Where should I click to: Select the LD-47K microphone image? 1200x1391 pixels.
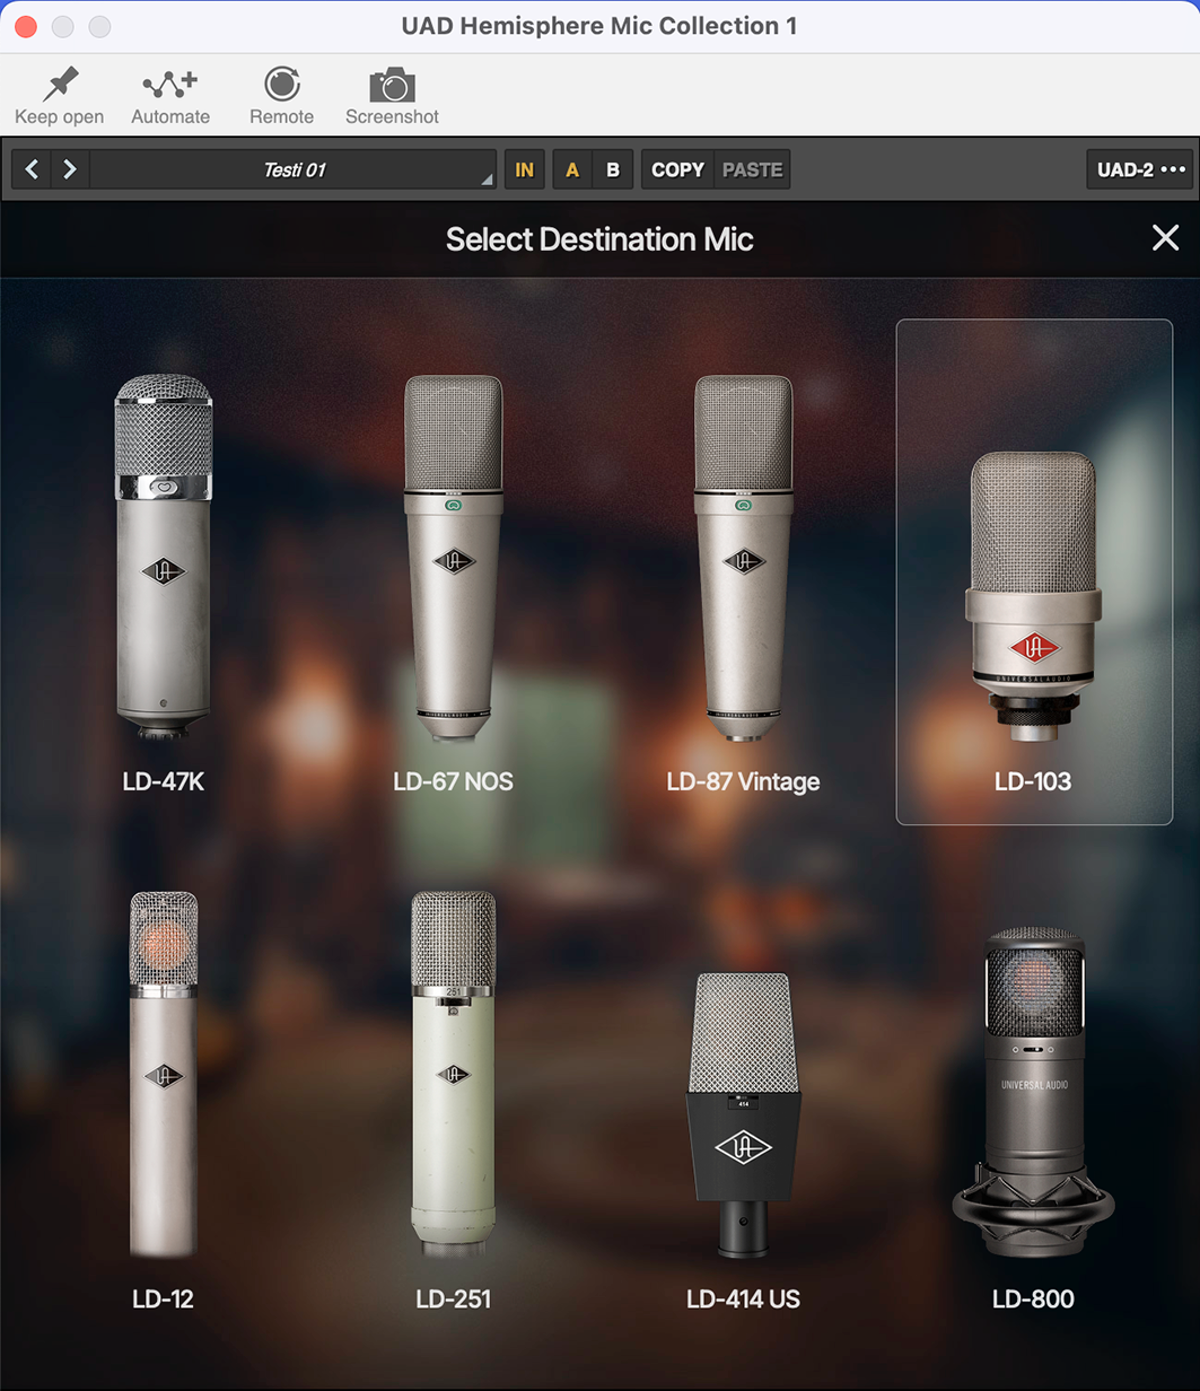coord(163,556)
